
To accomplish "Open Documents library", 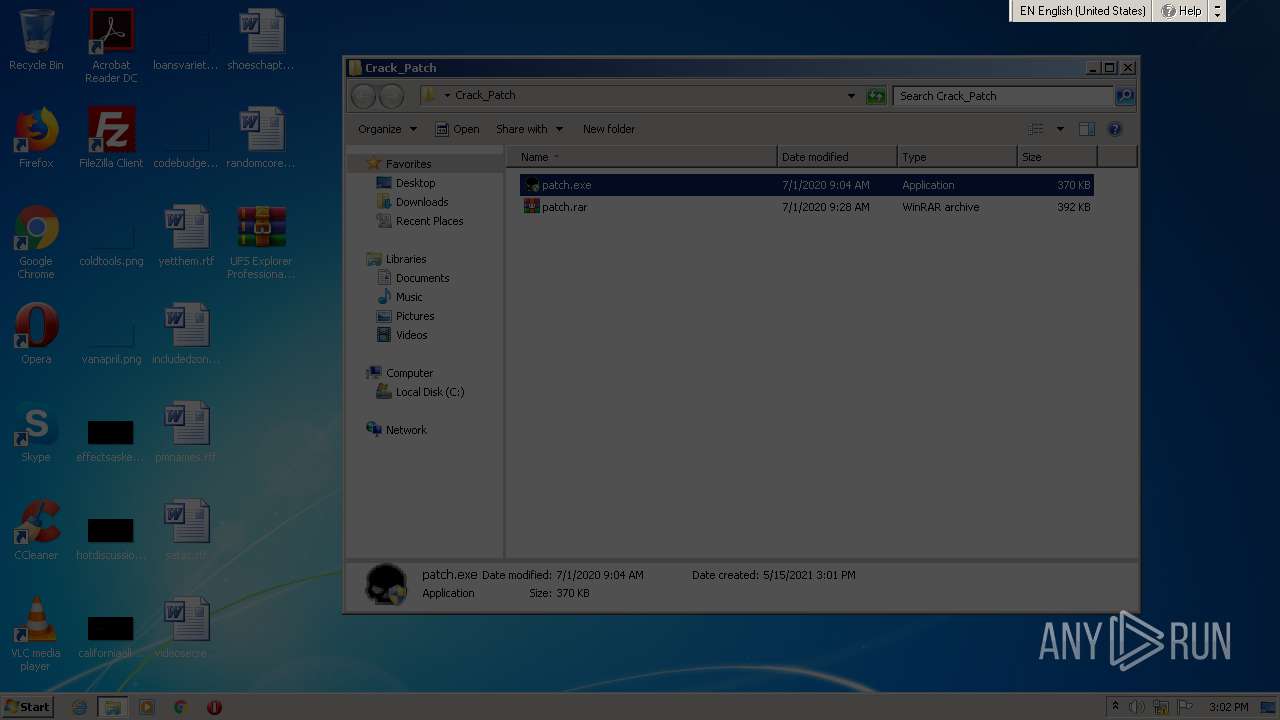I will point(422,278).
